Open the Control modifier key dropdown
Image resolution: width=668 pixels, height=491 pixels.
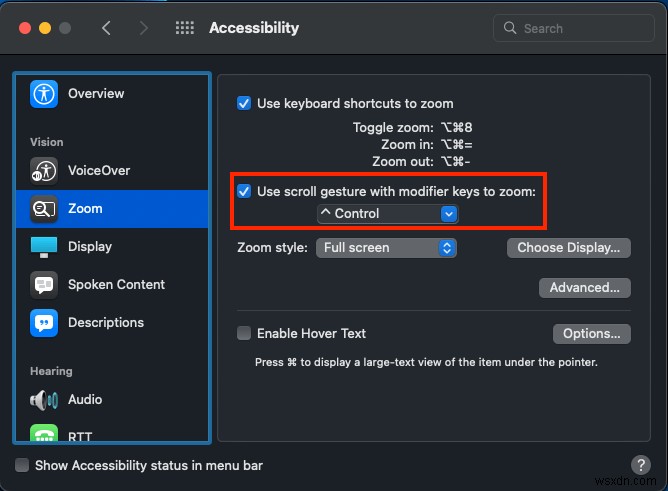[386, 213]
